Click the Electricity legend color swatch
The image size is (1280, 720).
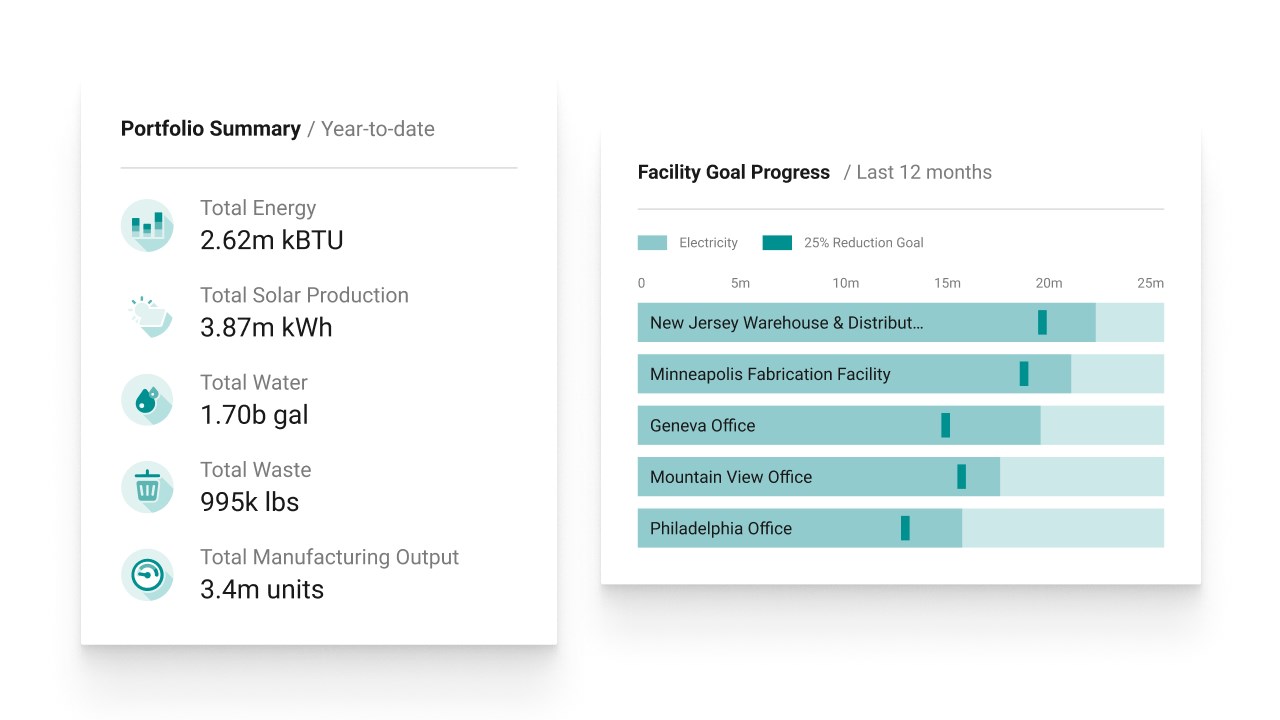coord(652,243)
